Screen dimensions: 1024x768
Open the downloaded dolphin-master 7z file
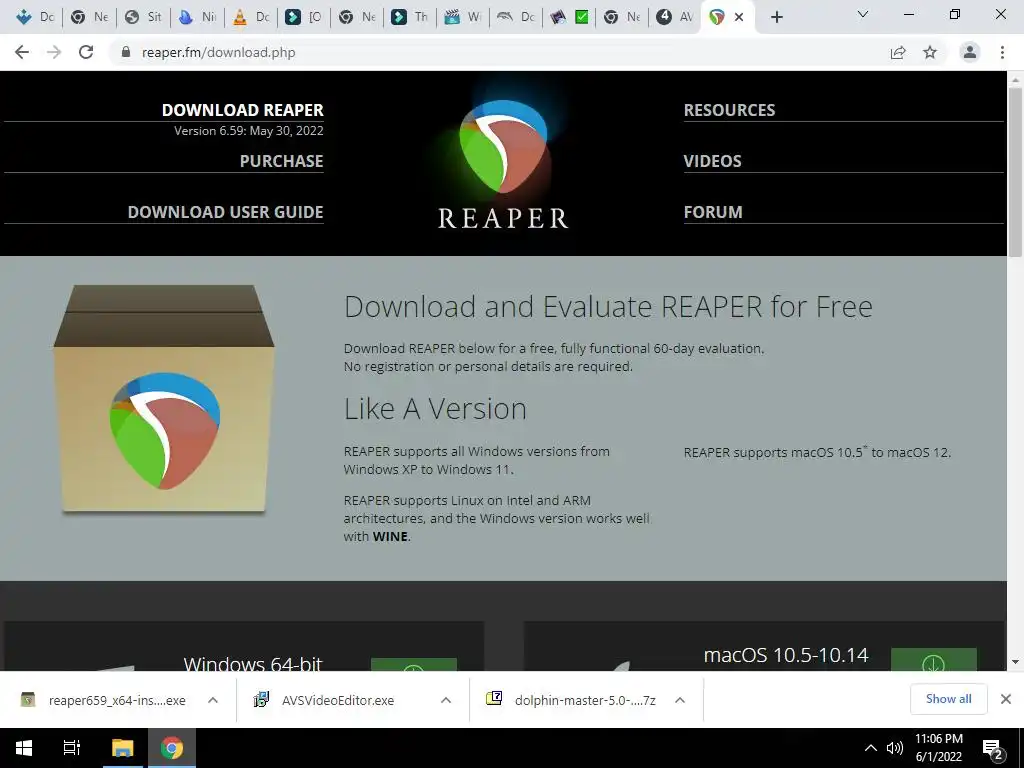(572, 700)
